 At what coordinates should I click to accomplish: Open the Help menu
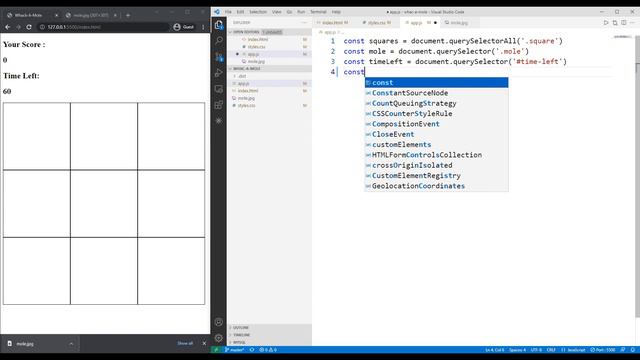[336, 12]
